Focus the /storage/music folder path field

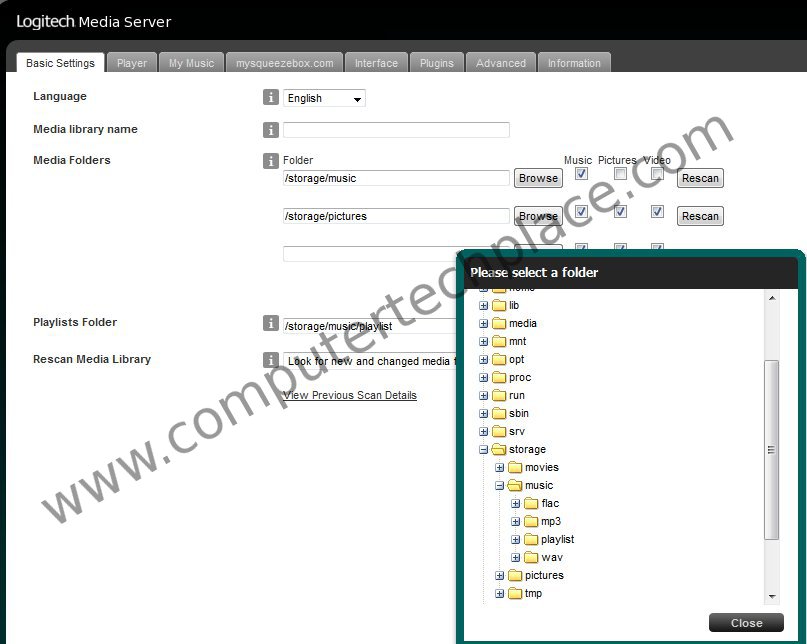point(396,178)
